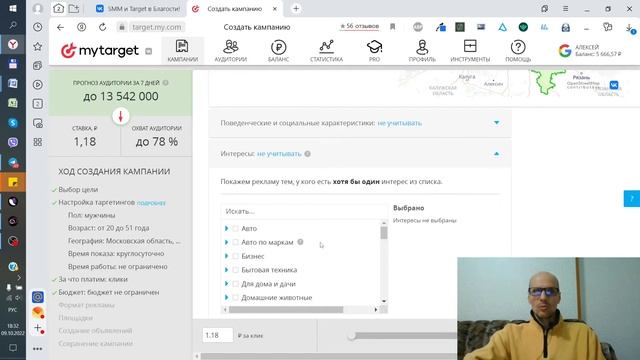Switch to Создать кампанию browser tab

pyautogui.click(x=234, y=9)
